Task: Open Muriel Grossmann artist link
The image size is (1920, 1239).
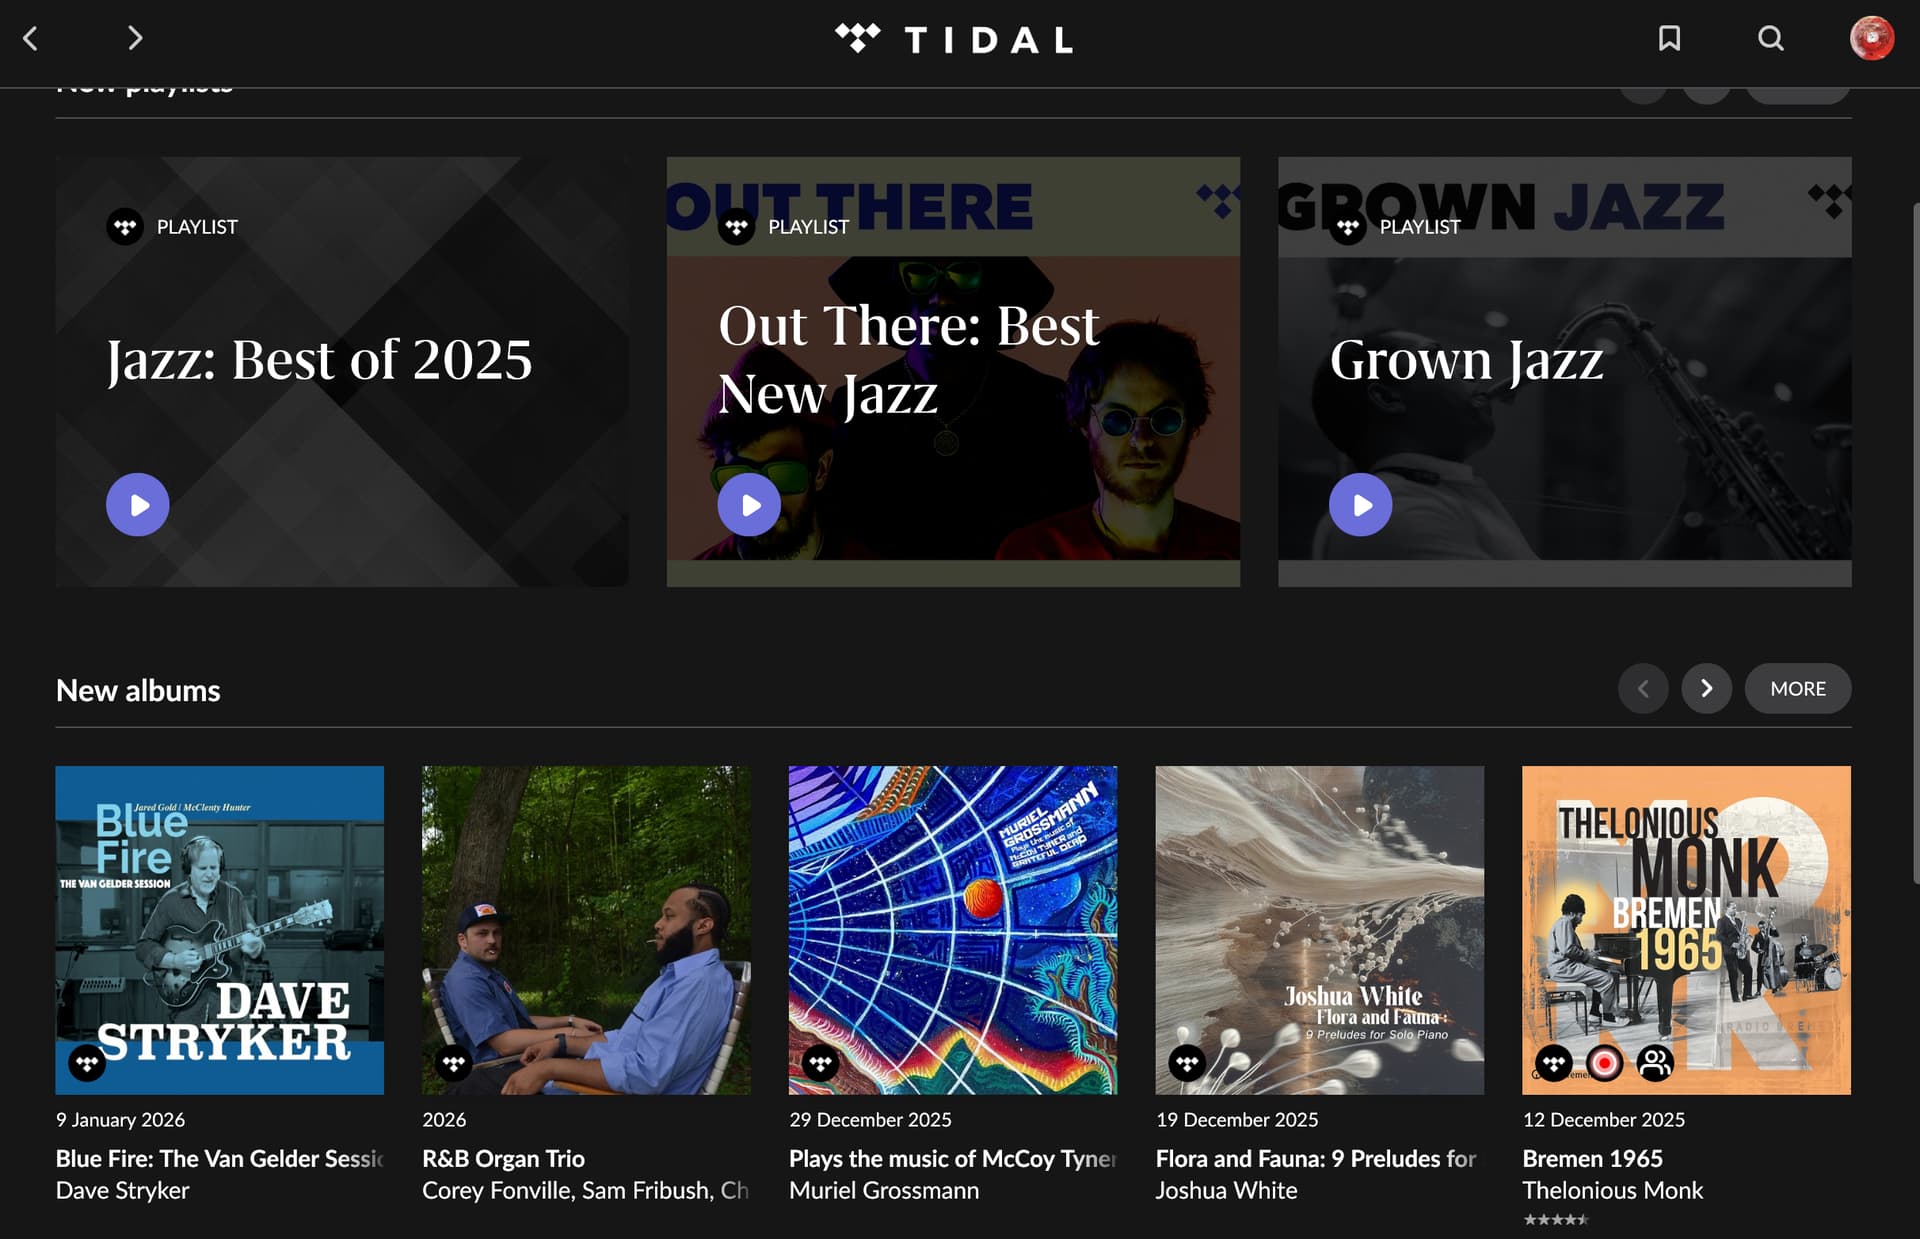Action: click(x=884, y=1190)
